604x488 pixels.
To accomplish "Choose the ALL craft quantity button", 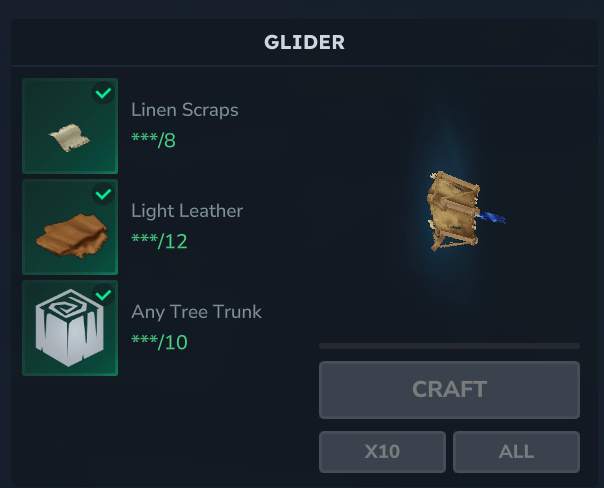I will [x=516, y=451].
